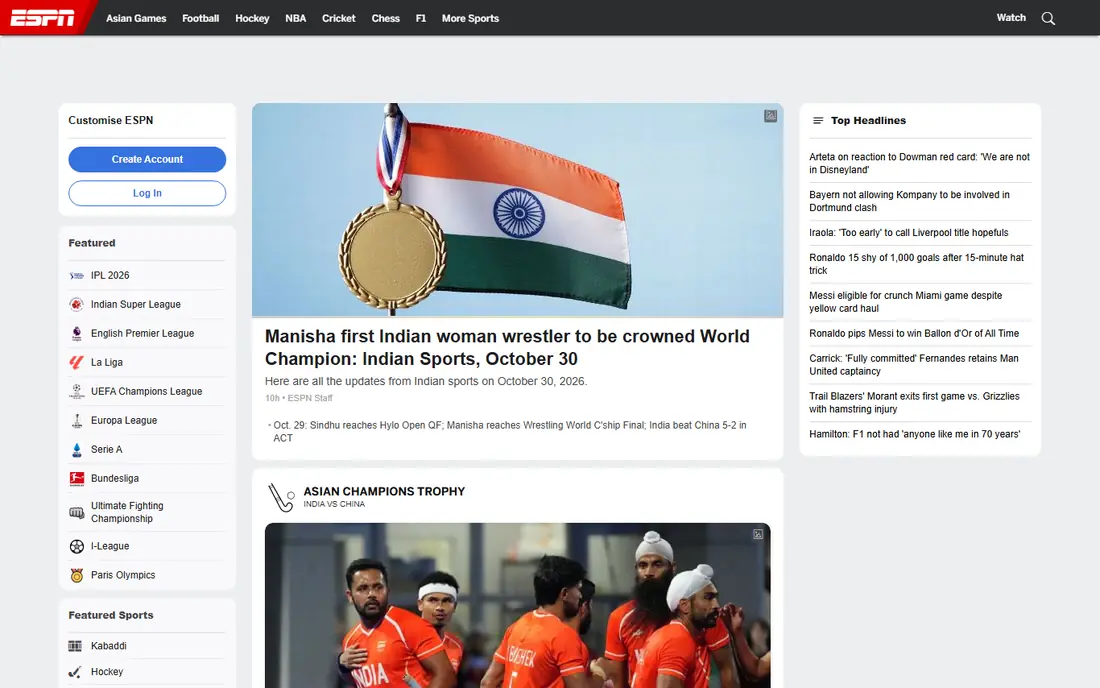Image resolution: width=1100 pixels, height=688 pixels.
Task: Click the Watch link in the header
Action: (x=1011, y=18)
